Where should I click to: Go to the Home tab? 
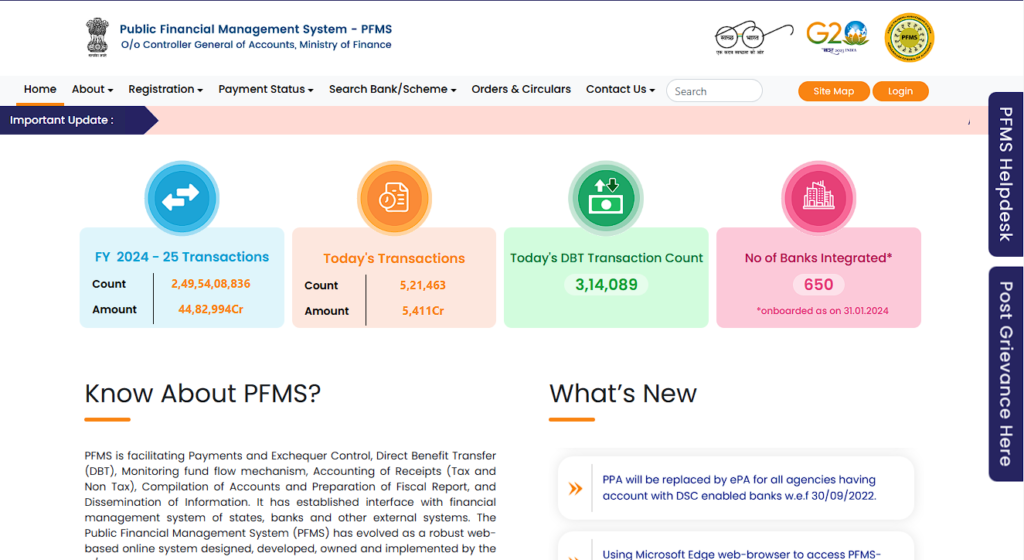[40, 89]
